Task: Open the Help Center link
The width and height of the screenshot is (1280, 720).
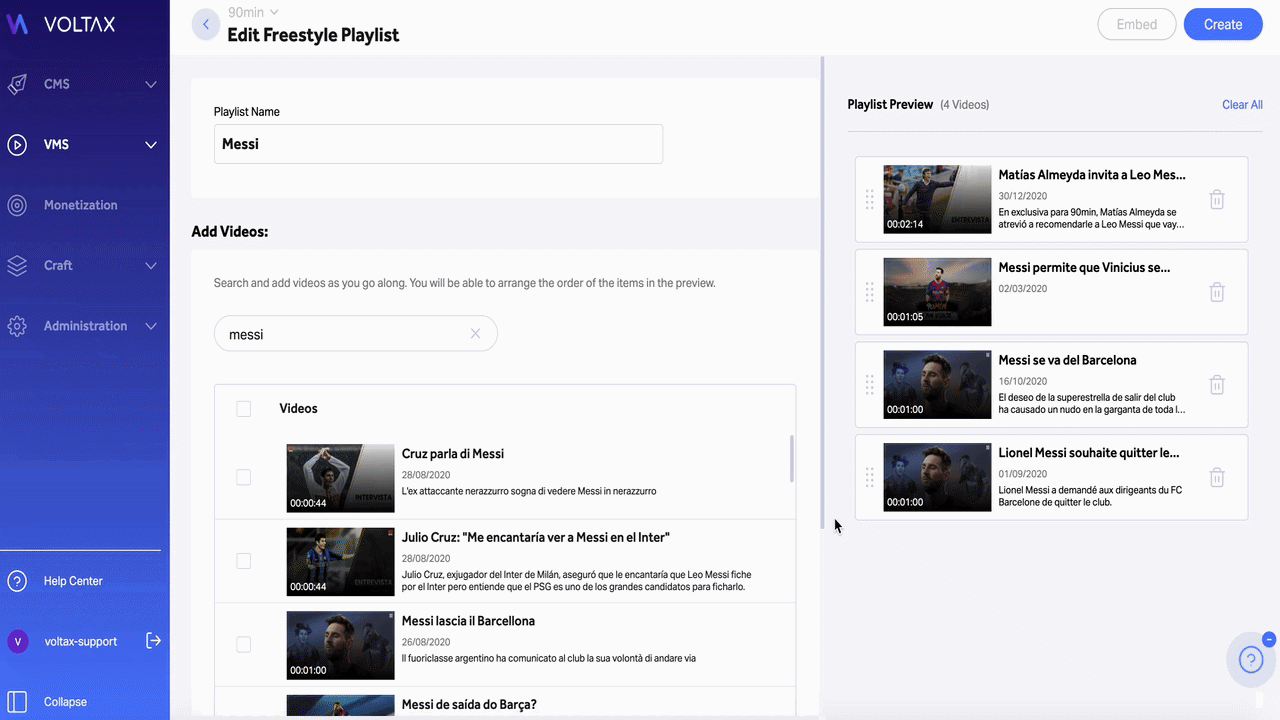Action: [73, 581]
